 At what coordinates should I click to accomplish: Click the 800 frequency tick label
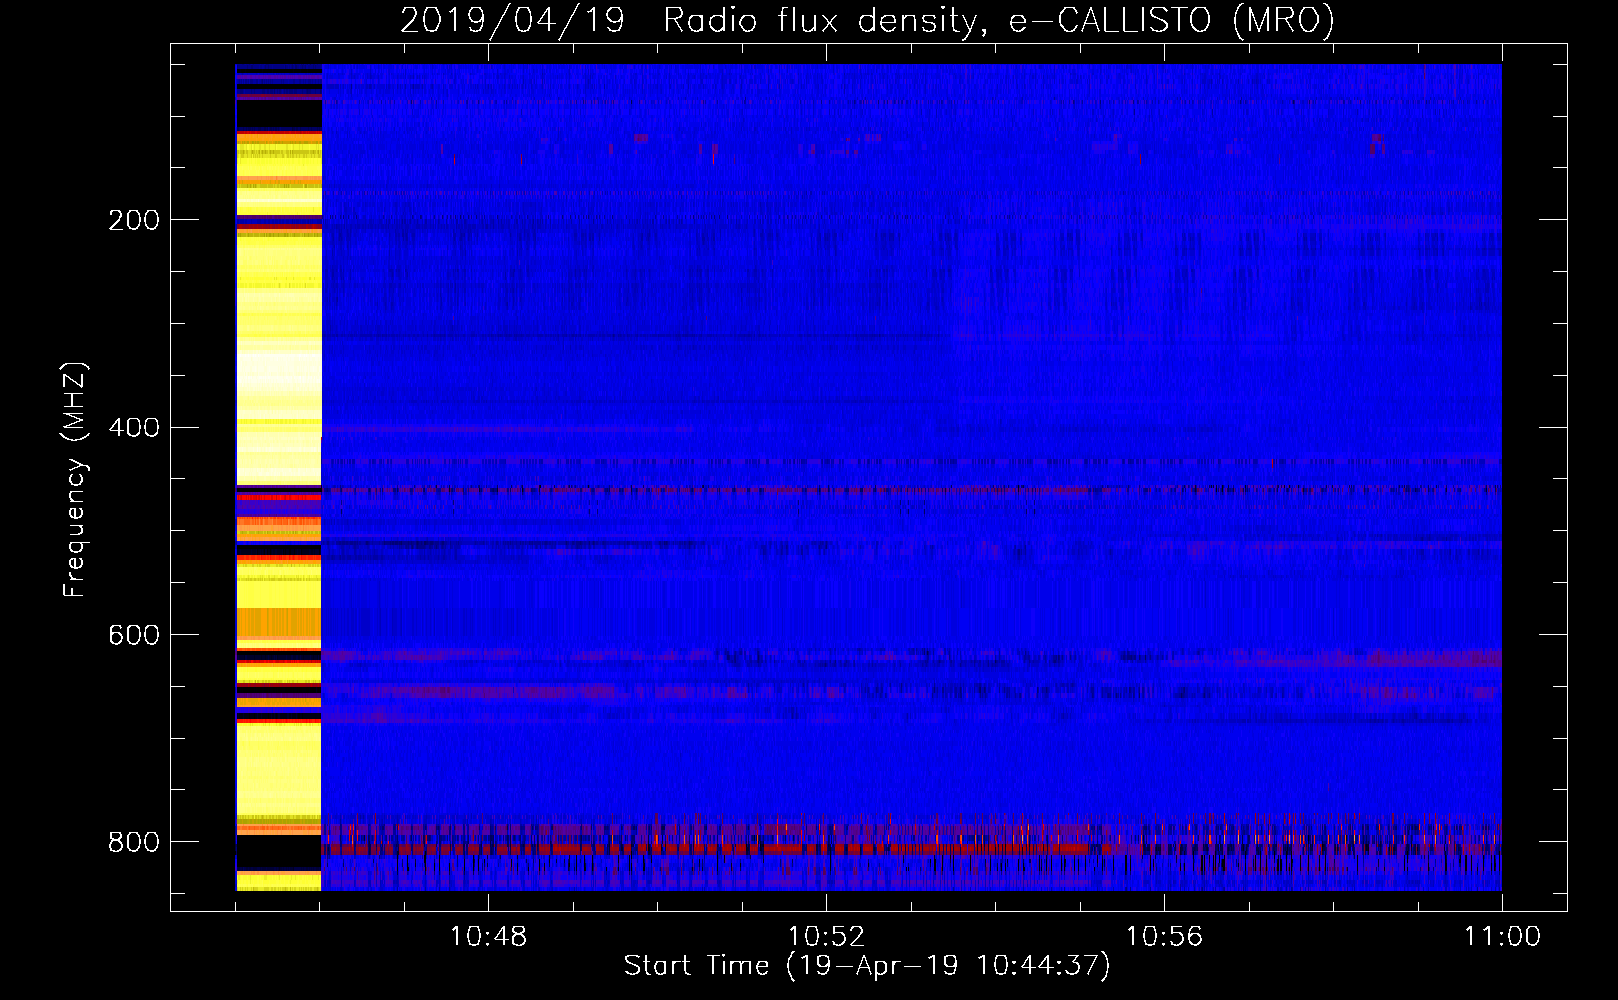(133, 842)
